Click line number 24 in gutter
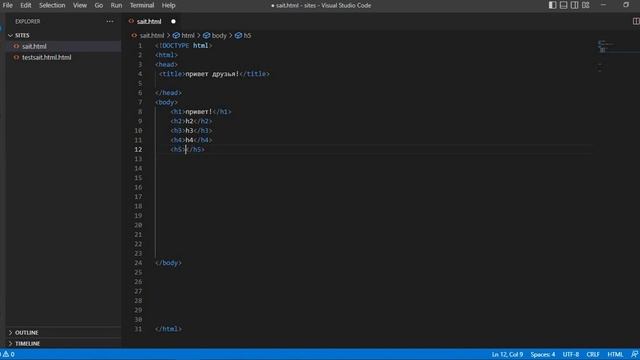Screen dimensions: 640x360 [x=138, y=263]
